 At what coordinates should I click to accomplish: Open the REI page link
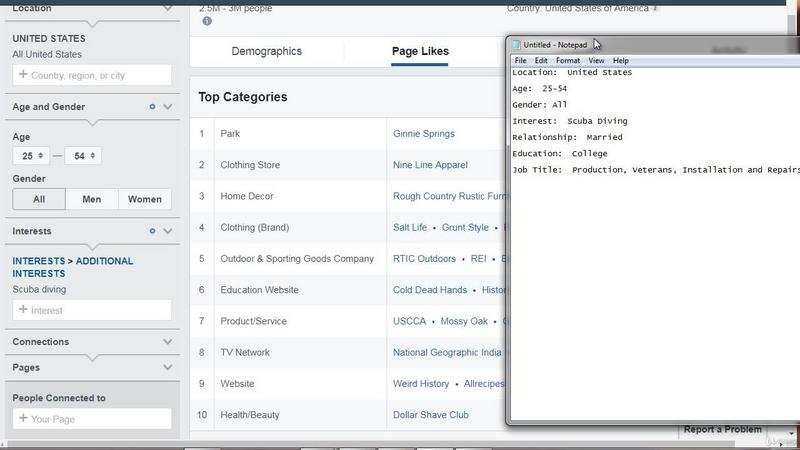tap(478, 259)
